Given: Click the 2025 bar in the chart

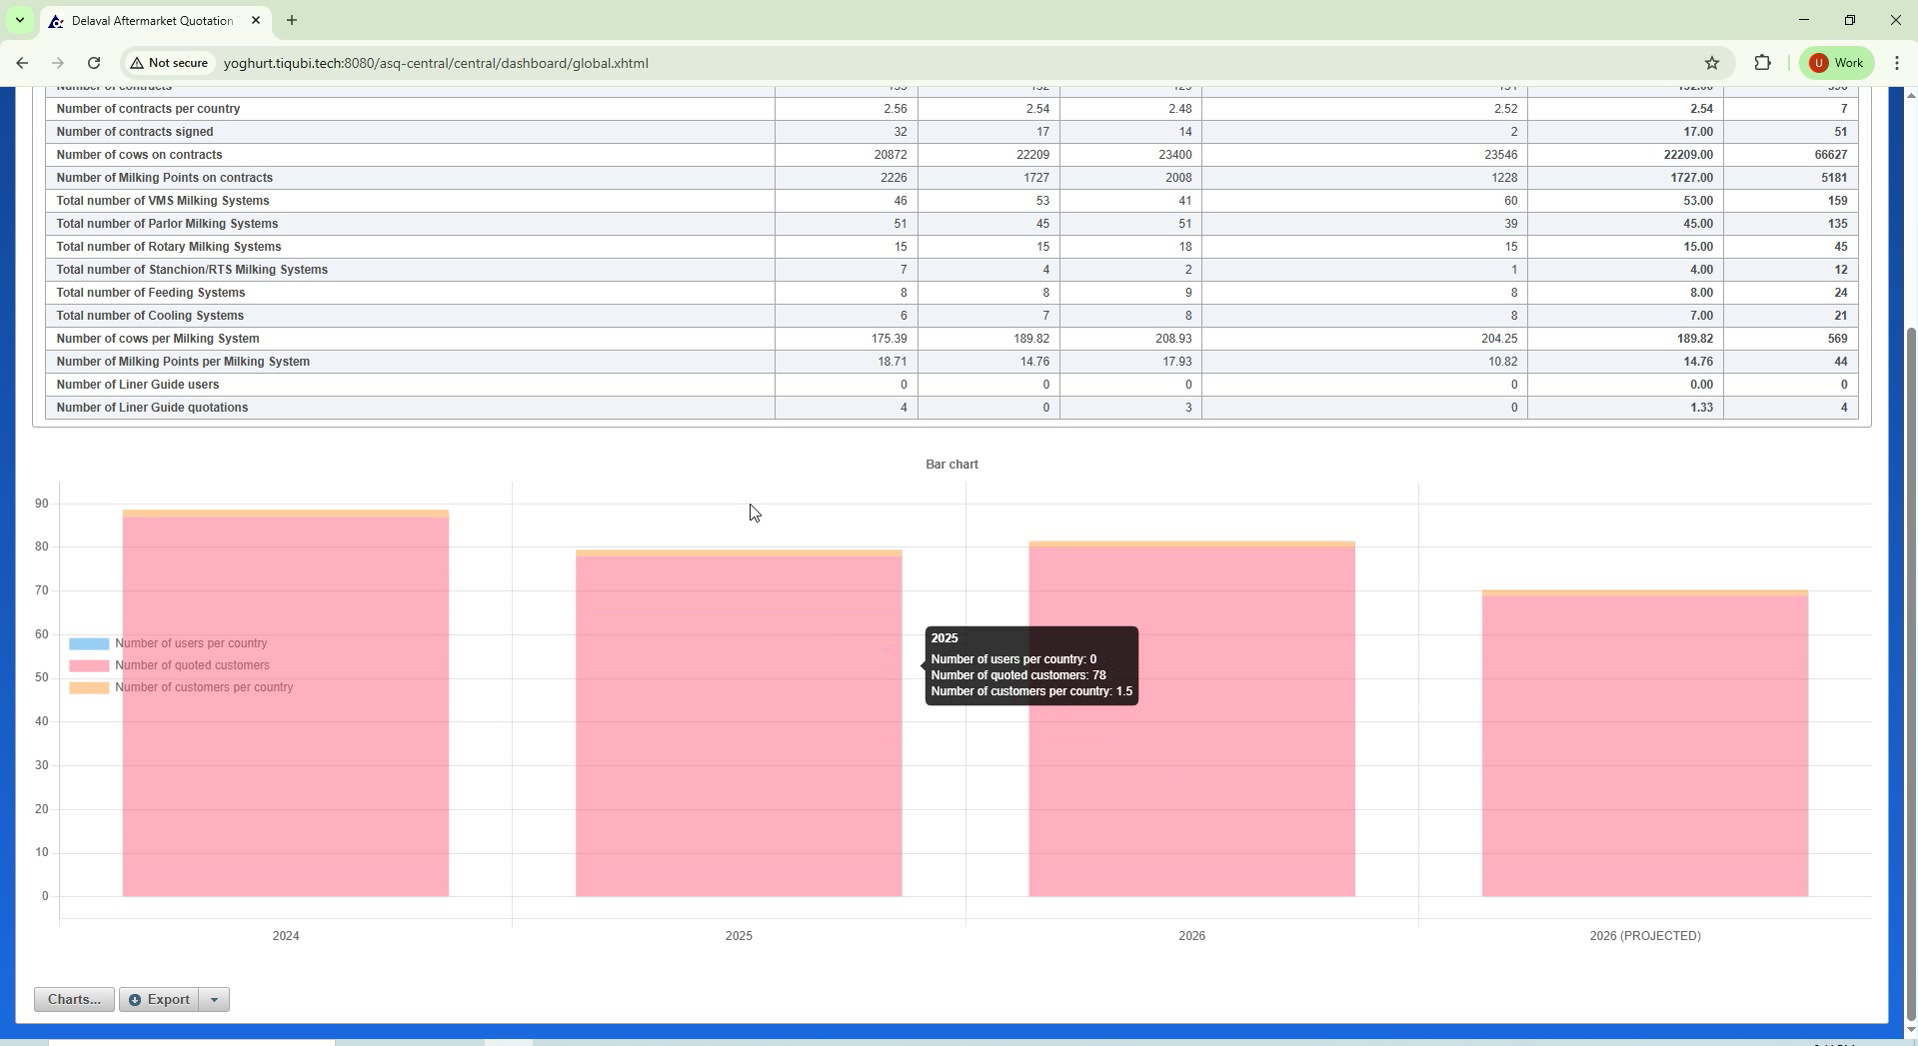Looking at the screenshot, I should (x=739, y=723).
